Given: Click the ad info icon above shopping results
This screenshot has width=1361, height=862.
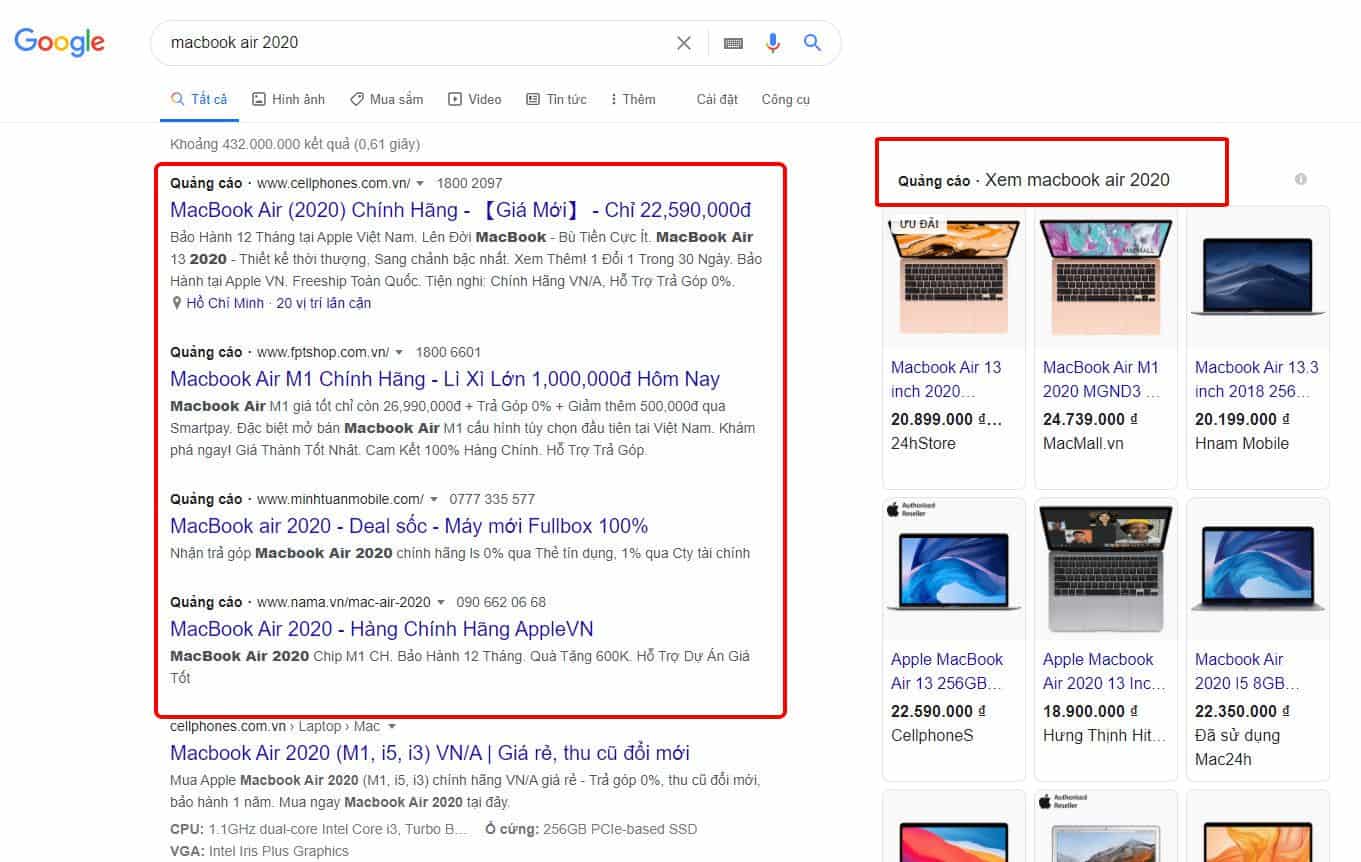Looking at the screenshot, I should coord(1300,179).
